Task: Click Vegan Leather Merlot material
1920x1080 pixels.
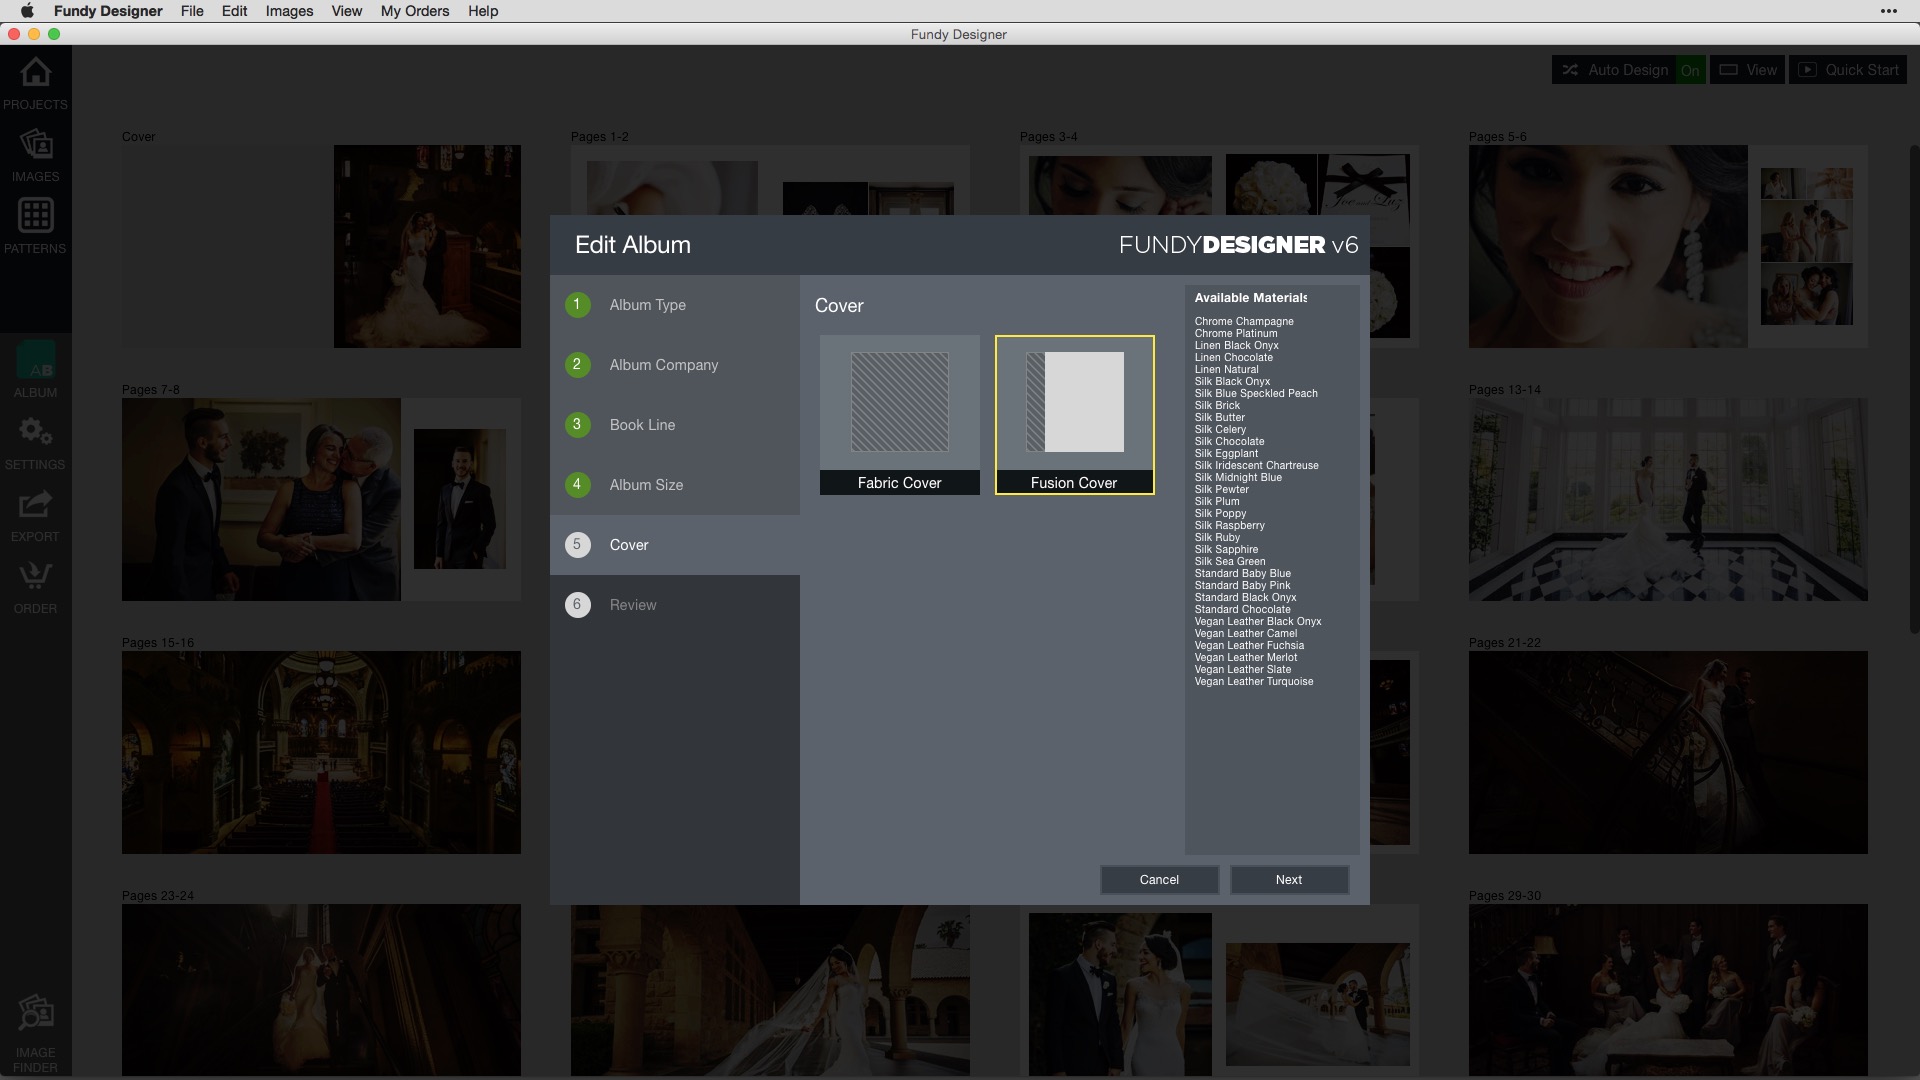Action: [1246, 657]
